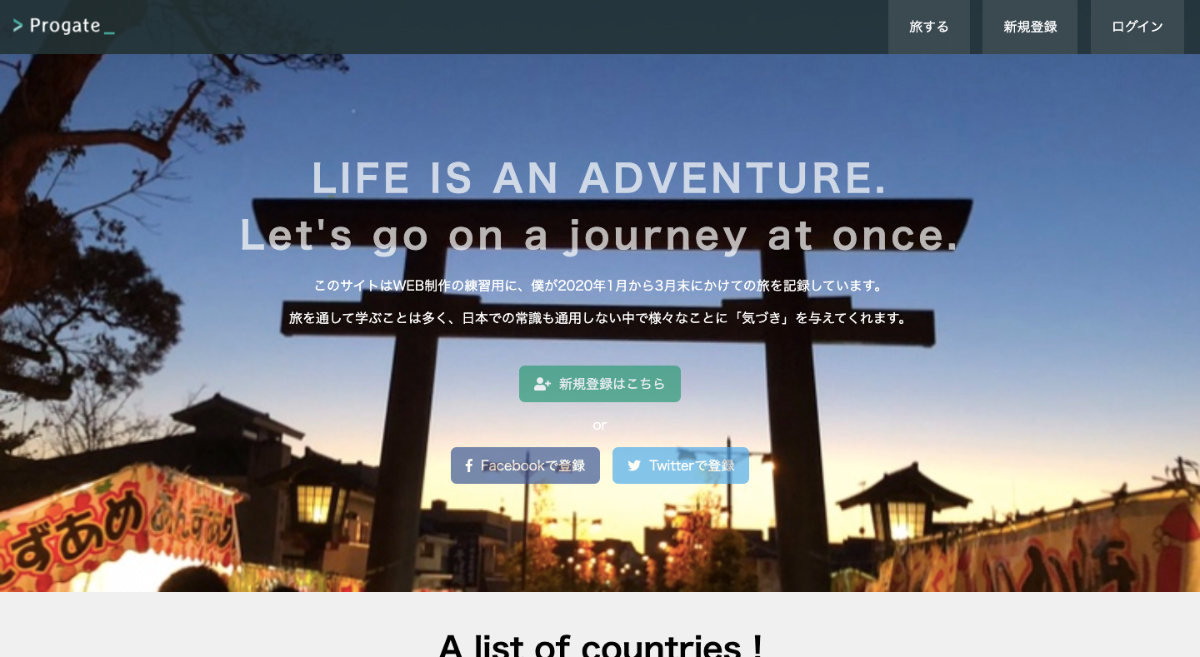This screenshot has width=1200, height=657.
Task: Click the paragraph starting このサイトはWEB制作
Action: coord(599,286)
